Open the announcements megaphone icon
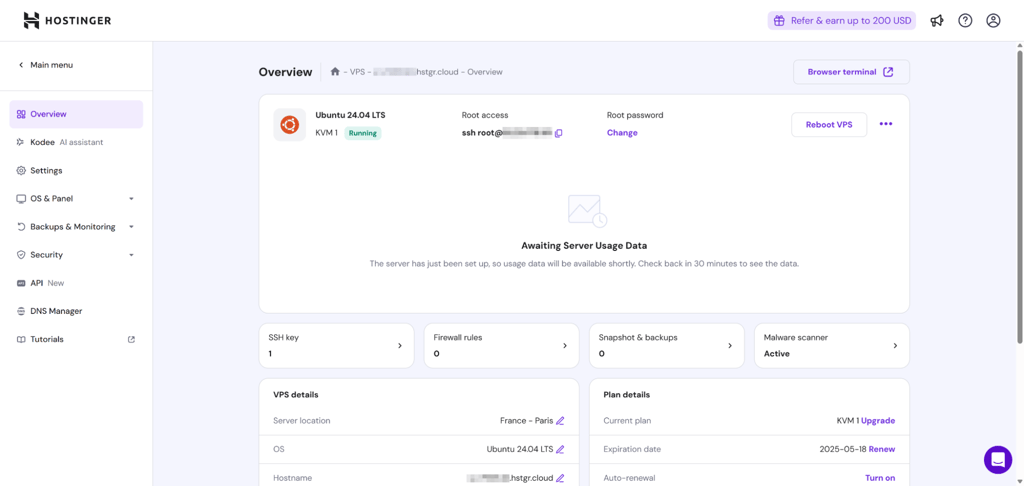 [937, 21]
